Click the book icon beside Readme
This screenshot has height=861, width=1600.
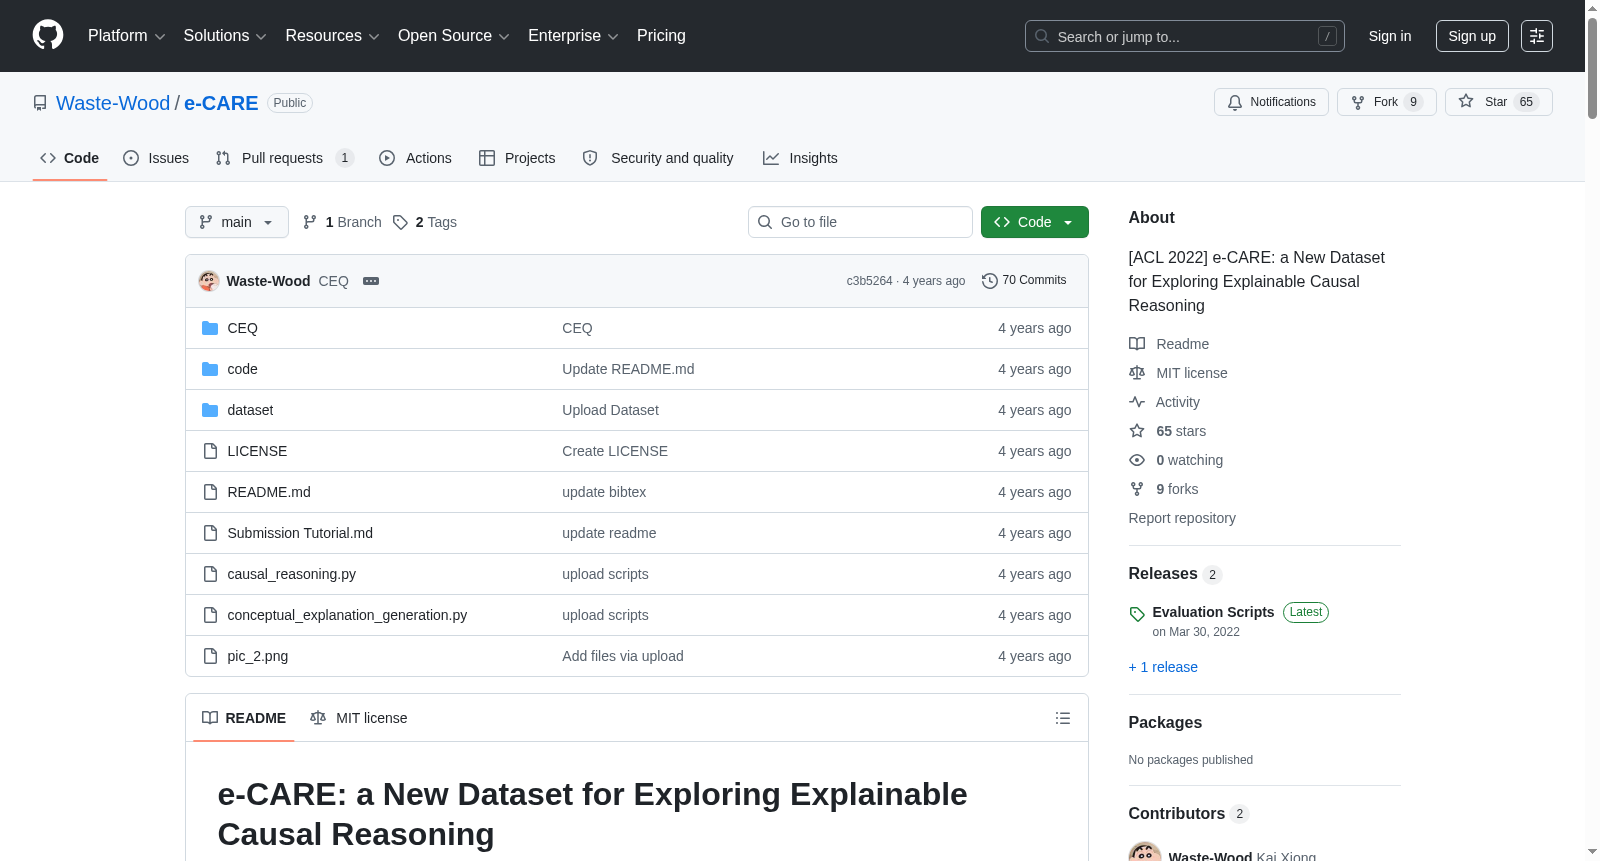(x=1137, y=344)
